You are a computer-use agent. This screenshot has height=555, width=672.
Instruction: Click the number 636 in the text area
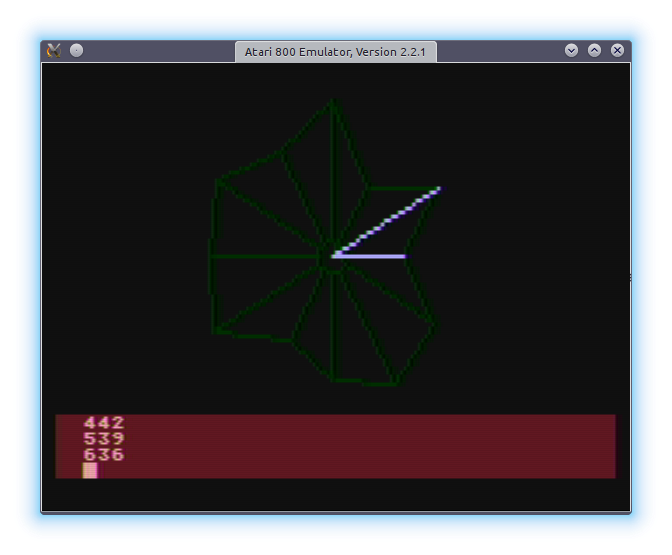click(104, 454)
